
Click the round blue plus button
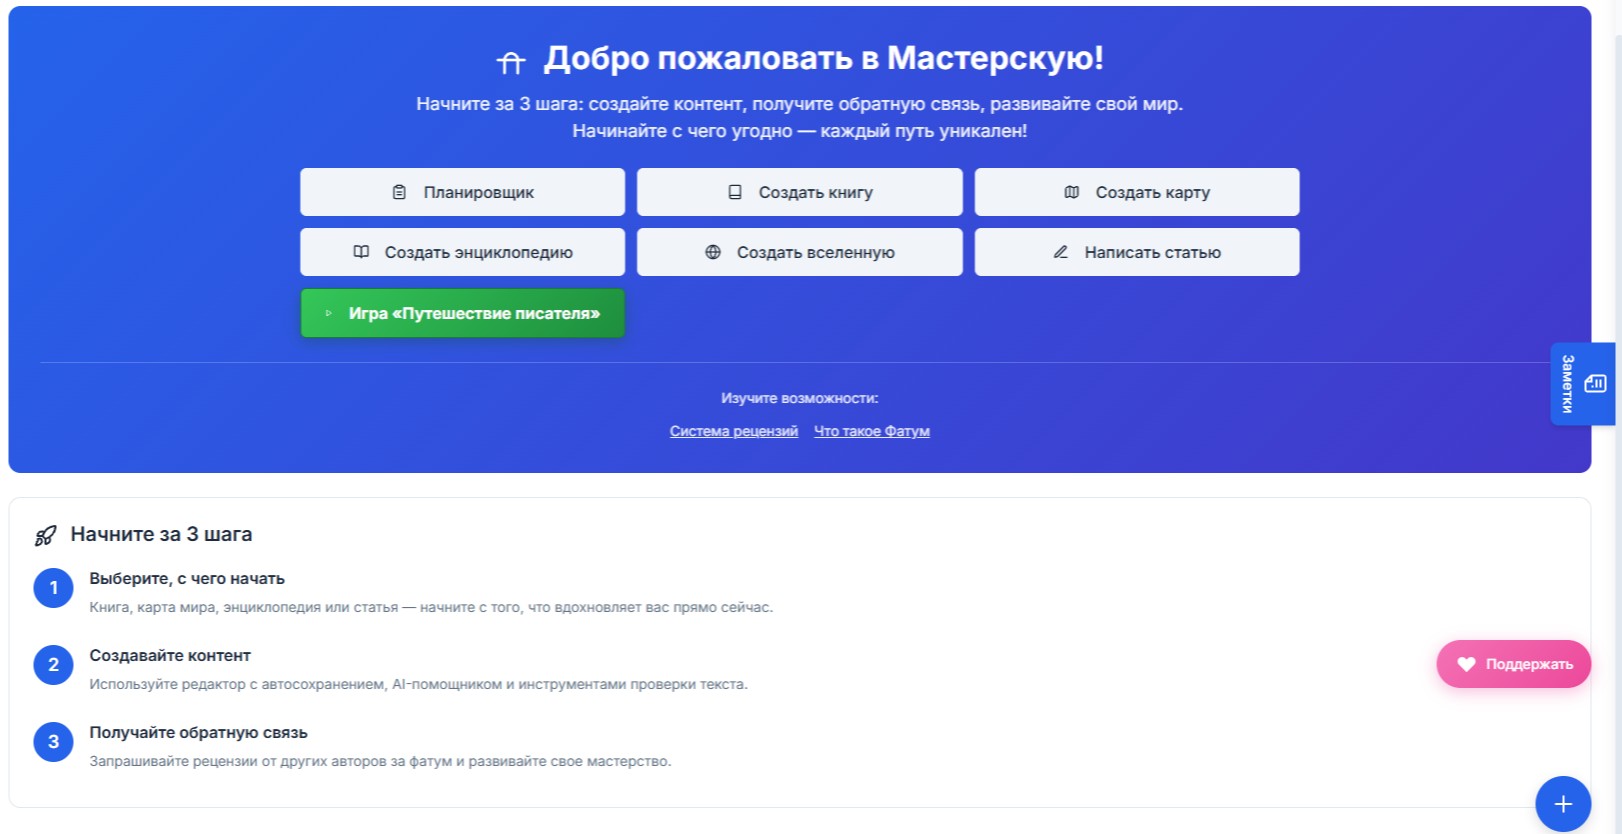coord(1563,804)
